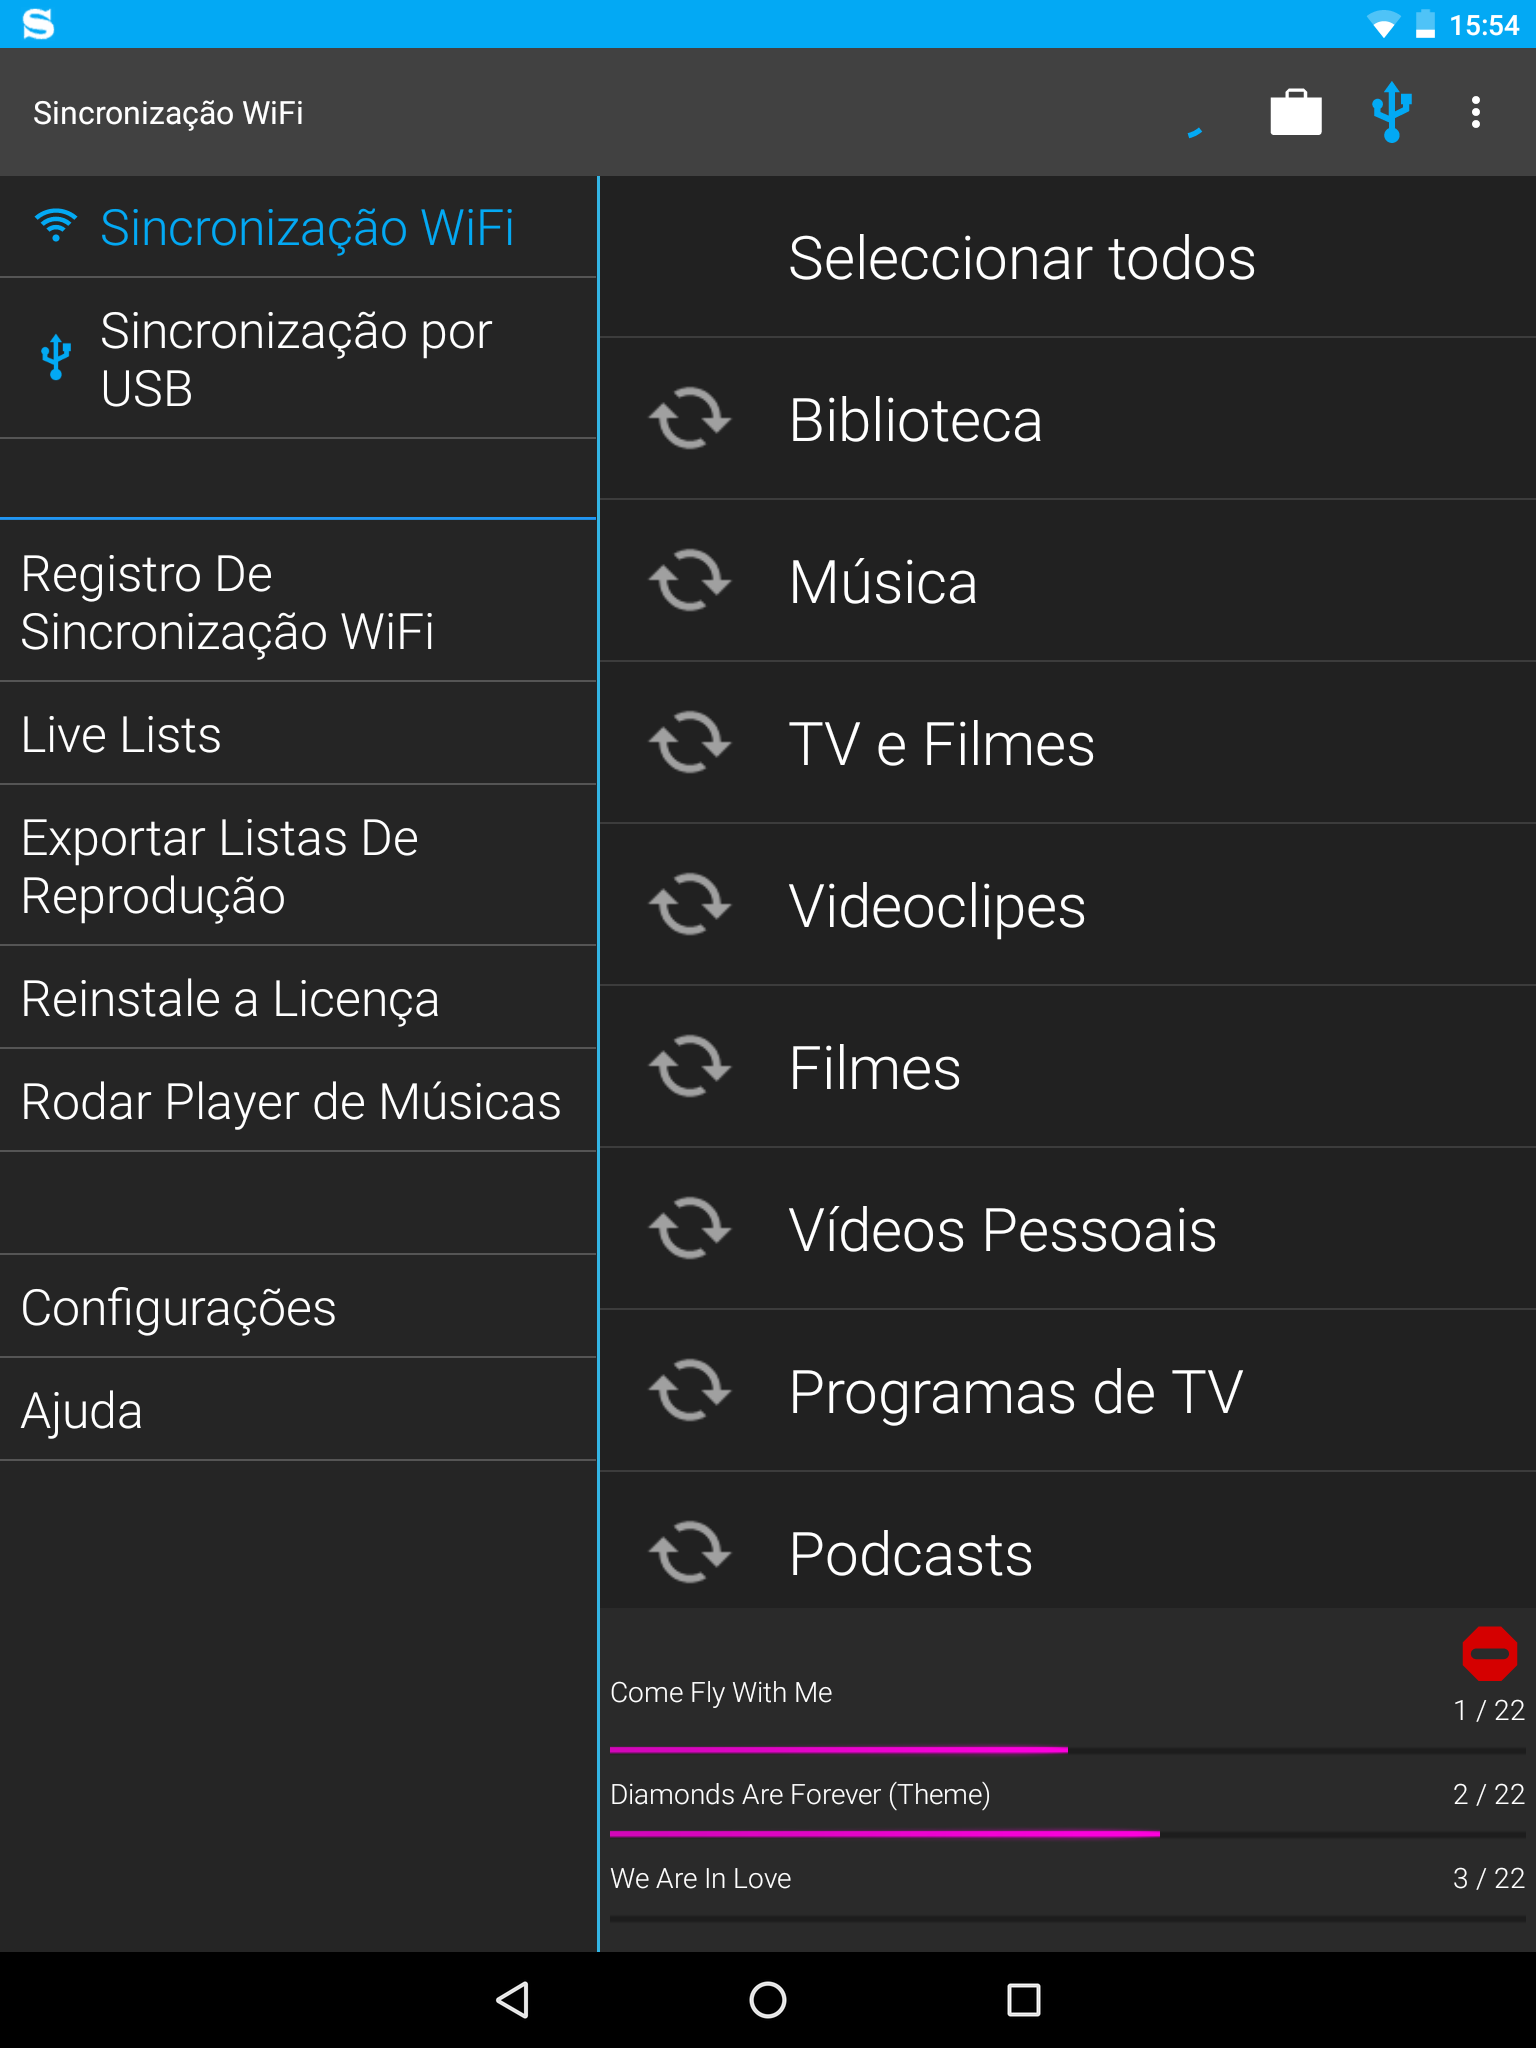Open the three-dot overflow menu
The width and height of the screenshot is (1536, 2048).
pos(1475,112)
